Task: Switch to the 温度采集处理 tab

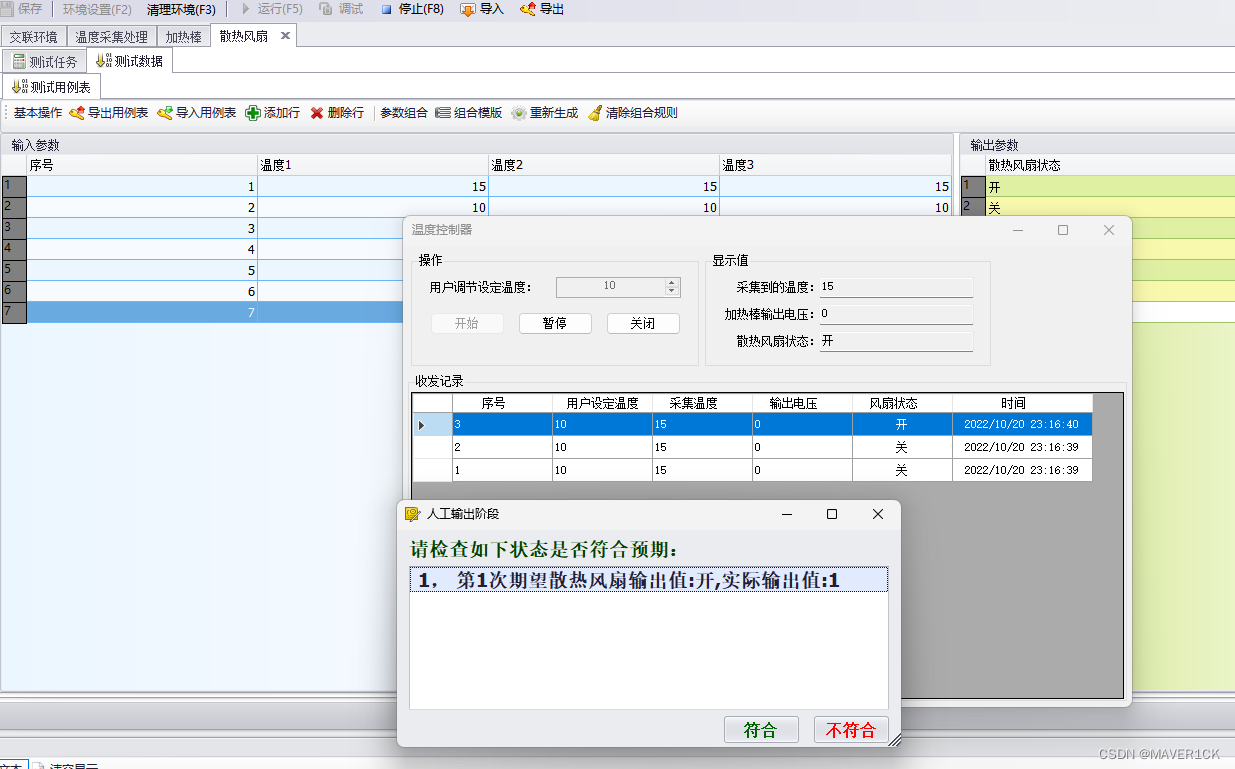Action: 111,35
